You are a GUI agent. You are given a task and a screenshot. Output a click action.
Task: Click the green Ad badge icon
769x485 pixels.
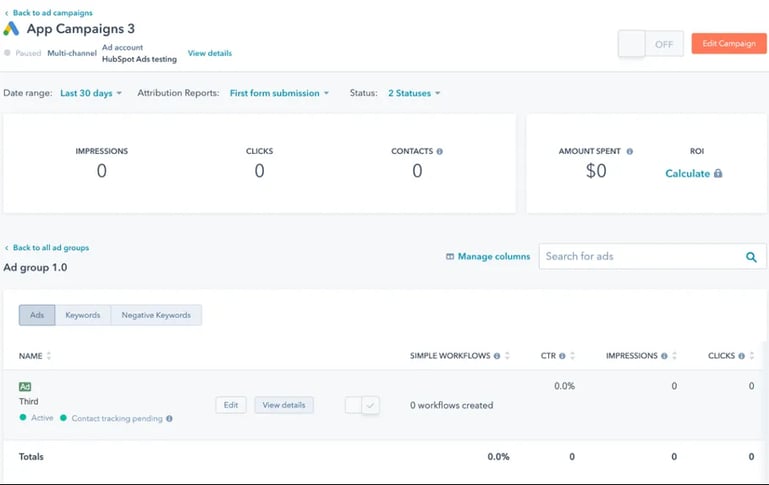25,386
